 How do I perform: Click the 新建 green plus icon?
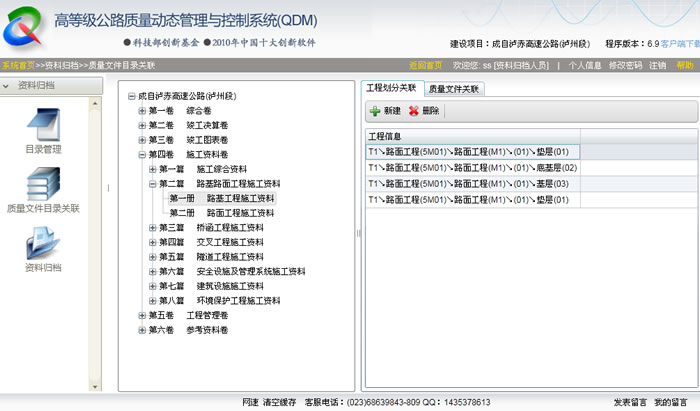coord(375,111)
